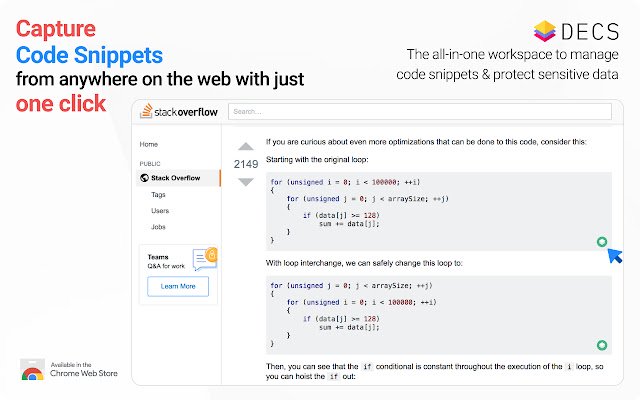Capture the first code snippet with the green circle
Viewport: 640px width, 400px height.
602,242
